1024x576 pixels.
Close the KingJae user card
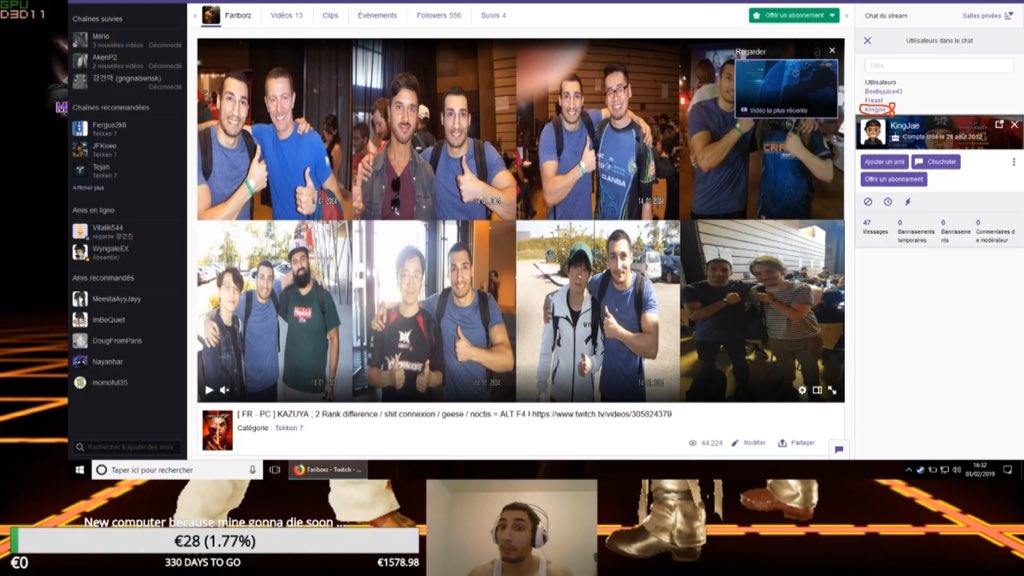pos(1014,124)
